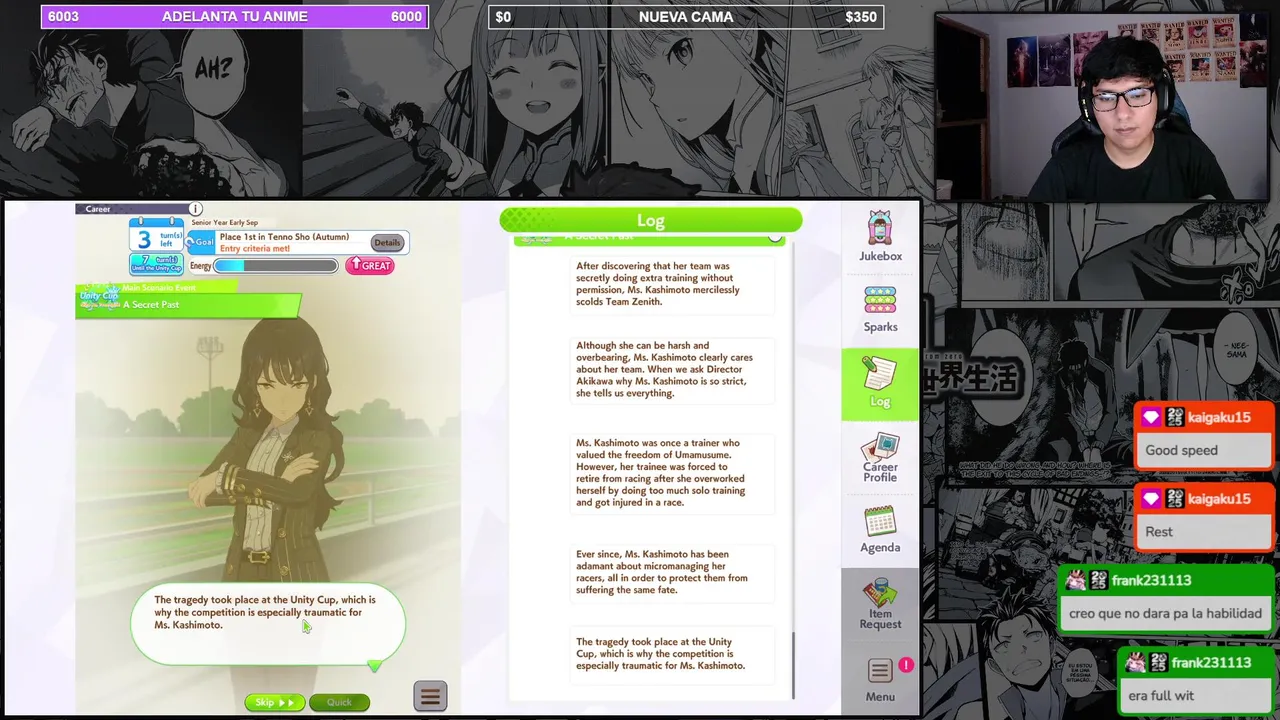Click kaigaku15's badge on Good speed message
Screen dimensions: 1280x720
click(1151, 417)
